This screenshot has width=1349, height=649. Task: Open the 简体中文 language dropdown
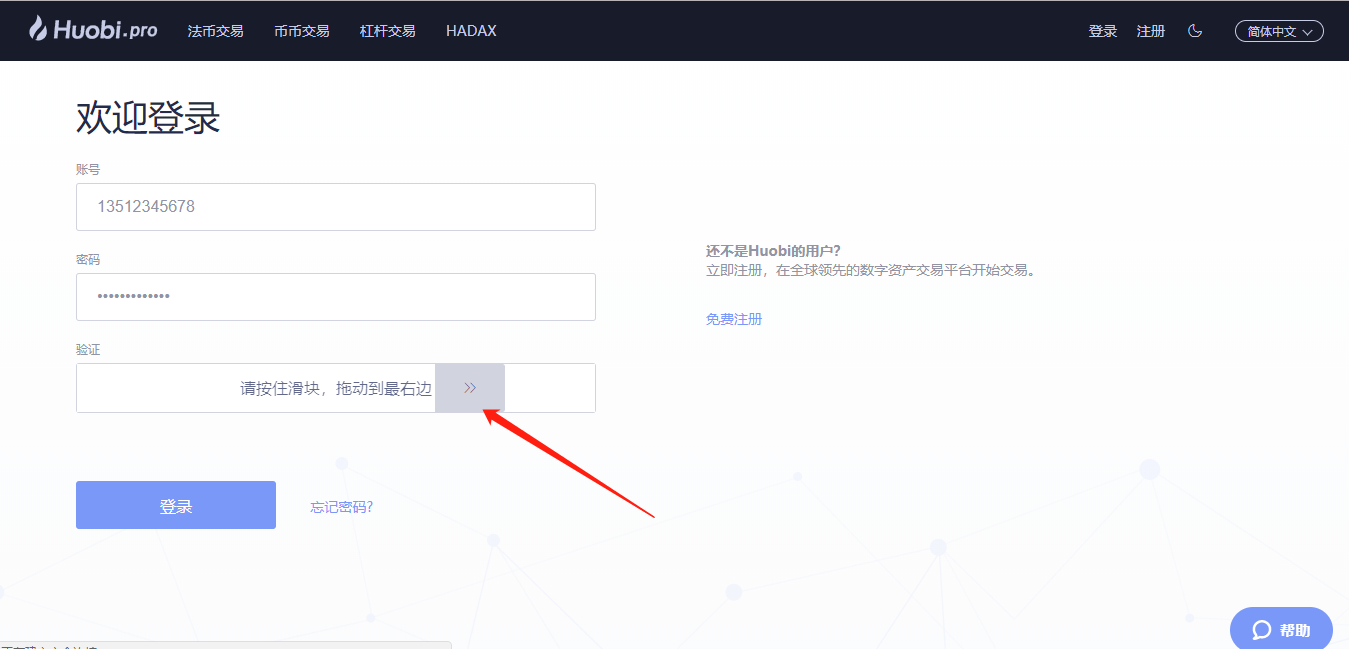tap(1279, 31)
